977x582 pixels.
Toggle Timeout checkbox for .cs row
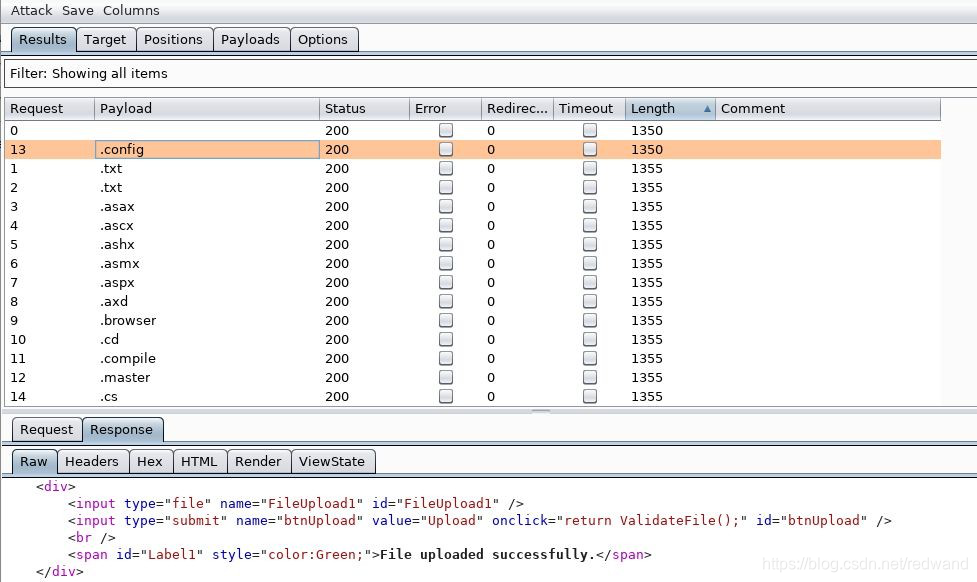click(589, 396)
